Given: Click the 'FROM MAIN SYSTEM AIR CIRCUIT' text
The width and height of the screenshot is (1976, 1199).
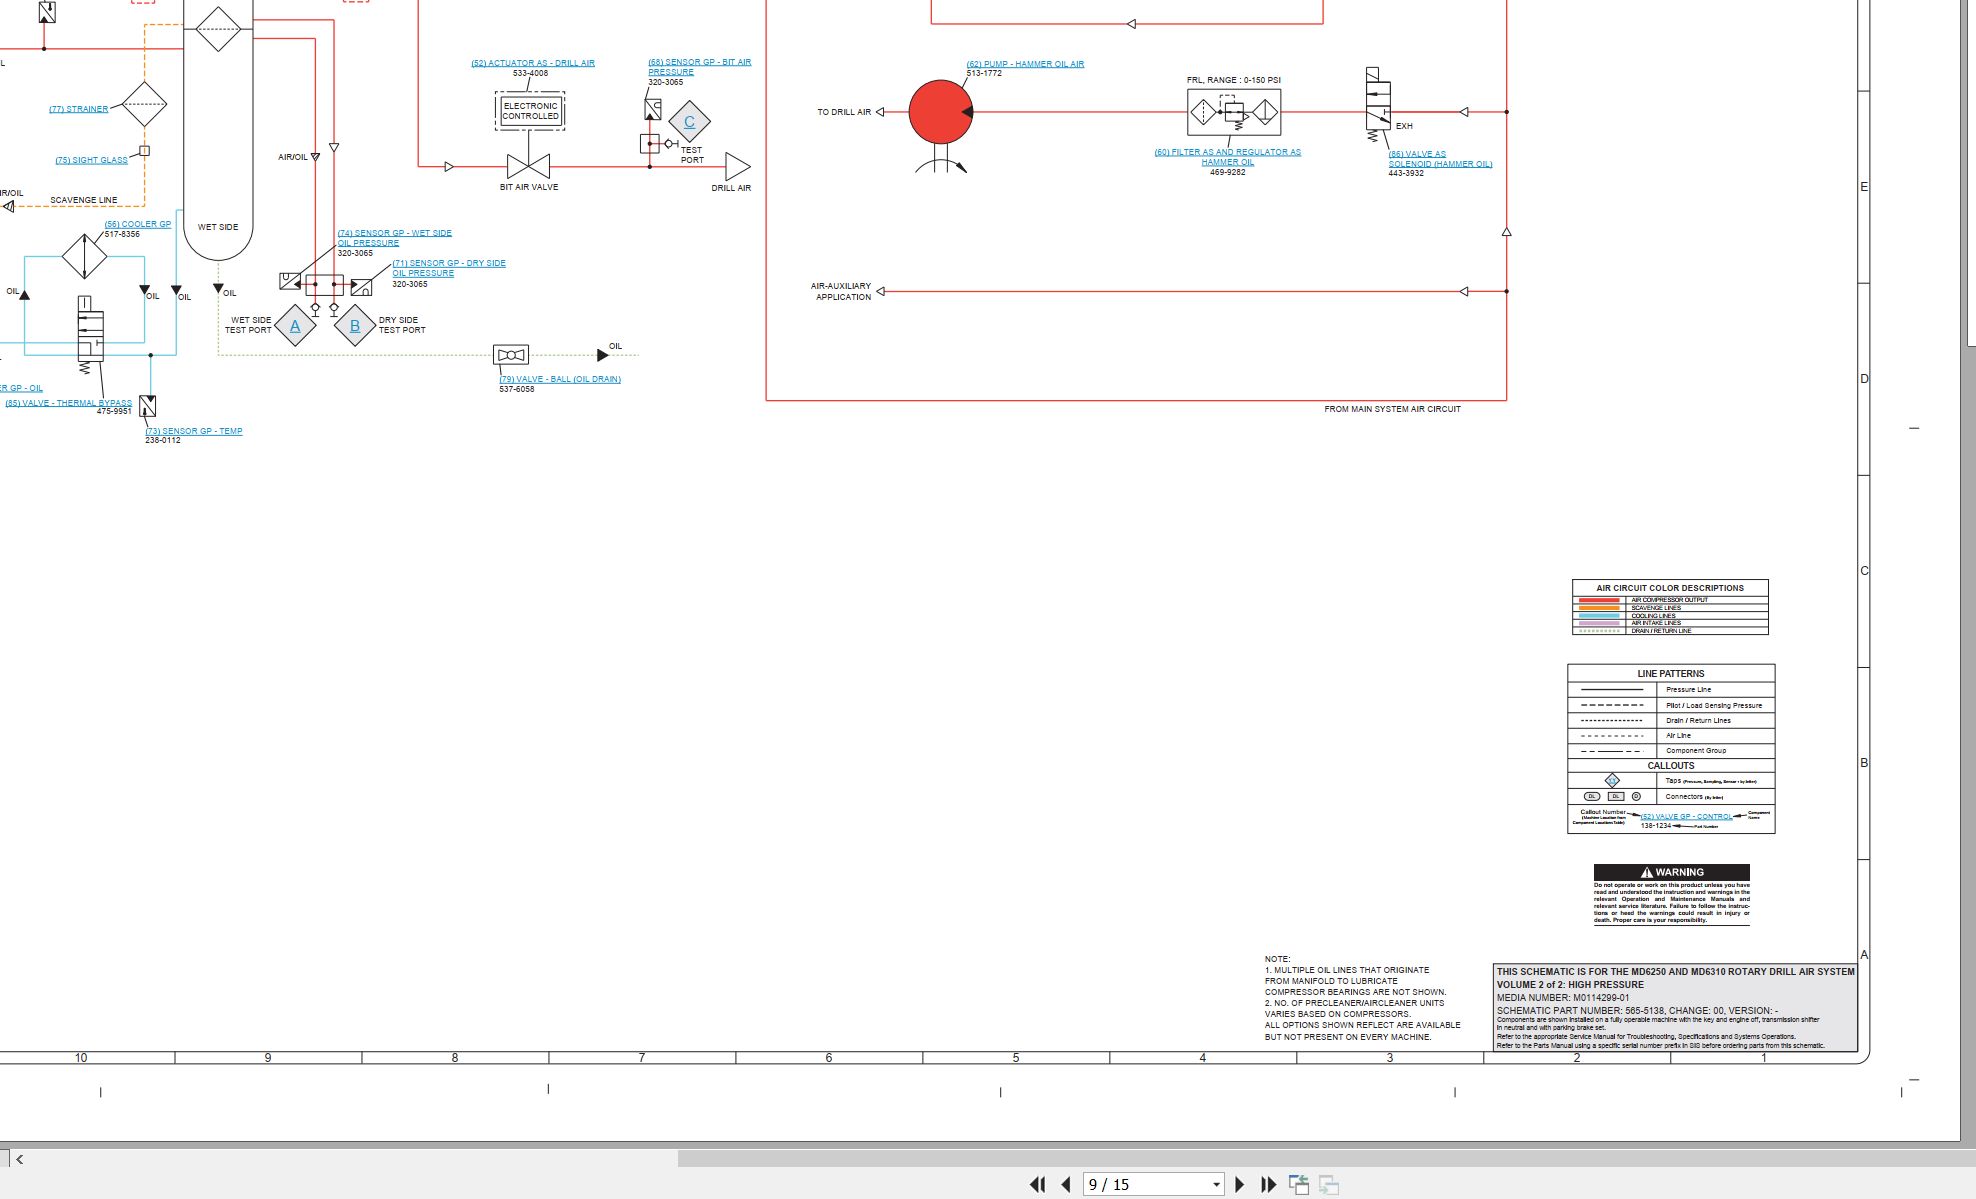Looking at the screenshot, I should pos(1392,409).
